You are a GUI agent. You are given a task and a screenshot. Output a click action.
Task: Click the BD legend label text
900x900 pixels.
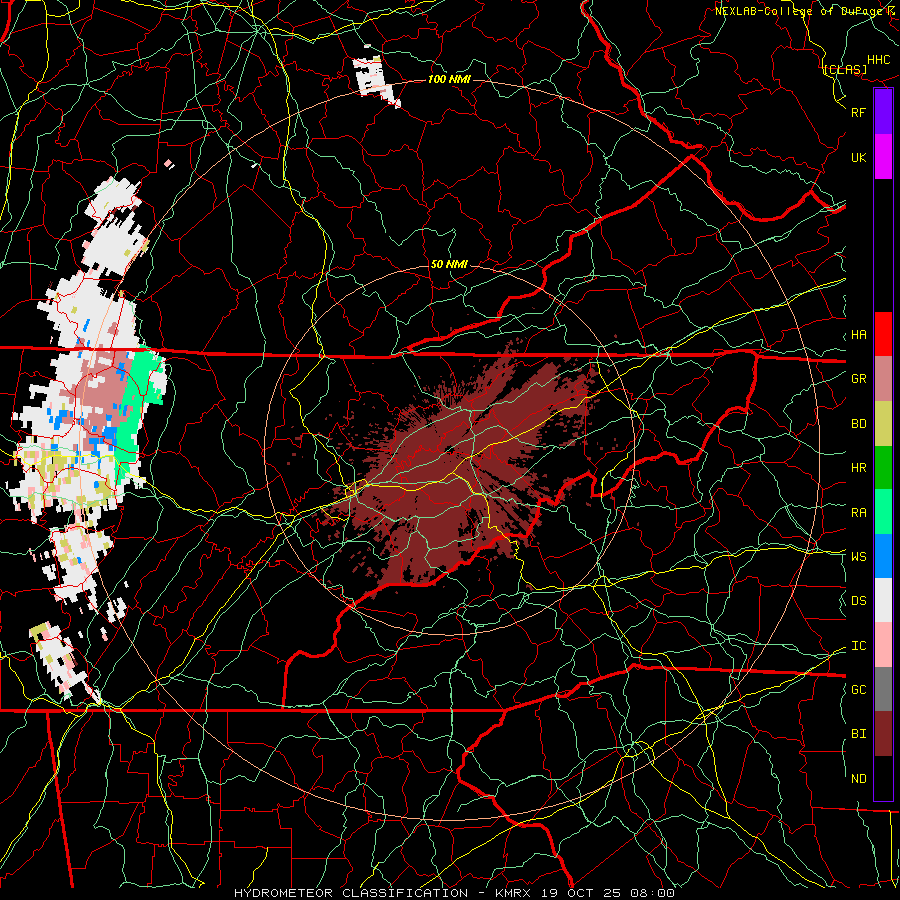[859, 424]
